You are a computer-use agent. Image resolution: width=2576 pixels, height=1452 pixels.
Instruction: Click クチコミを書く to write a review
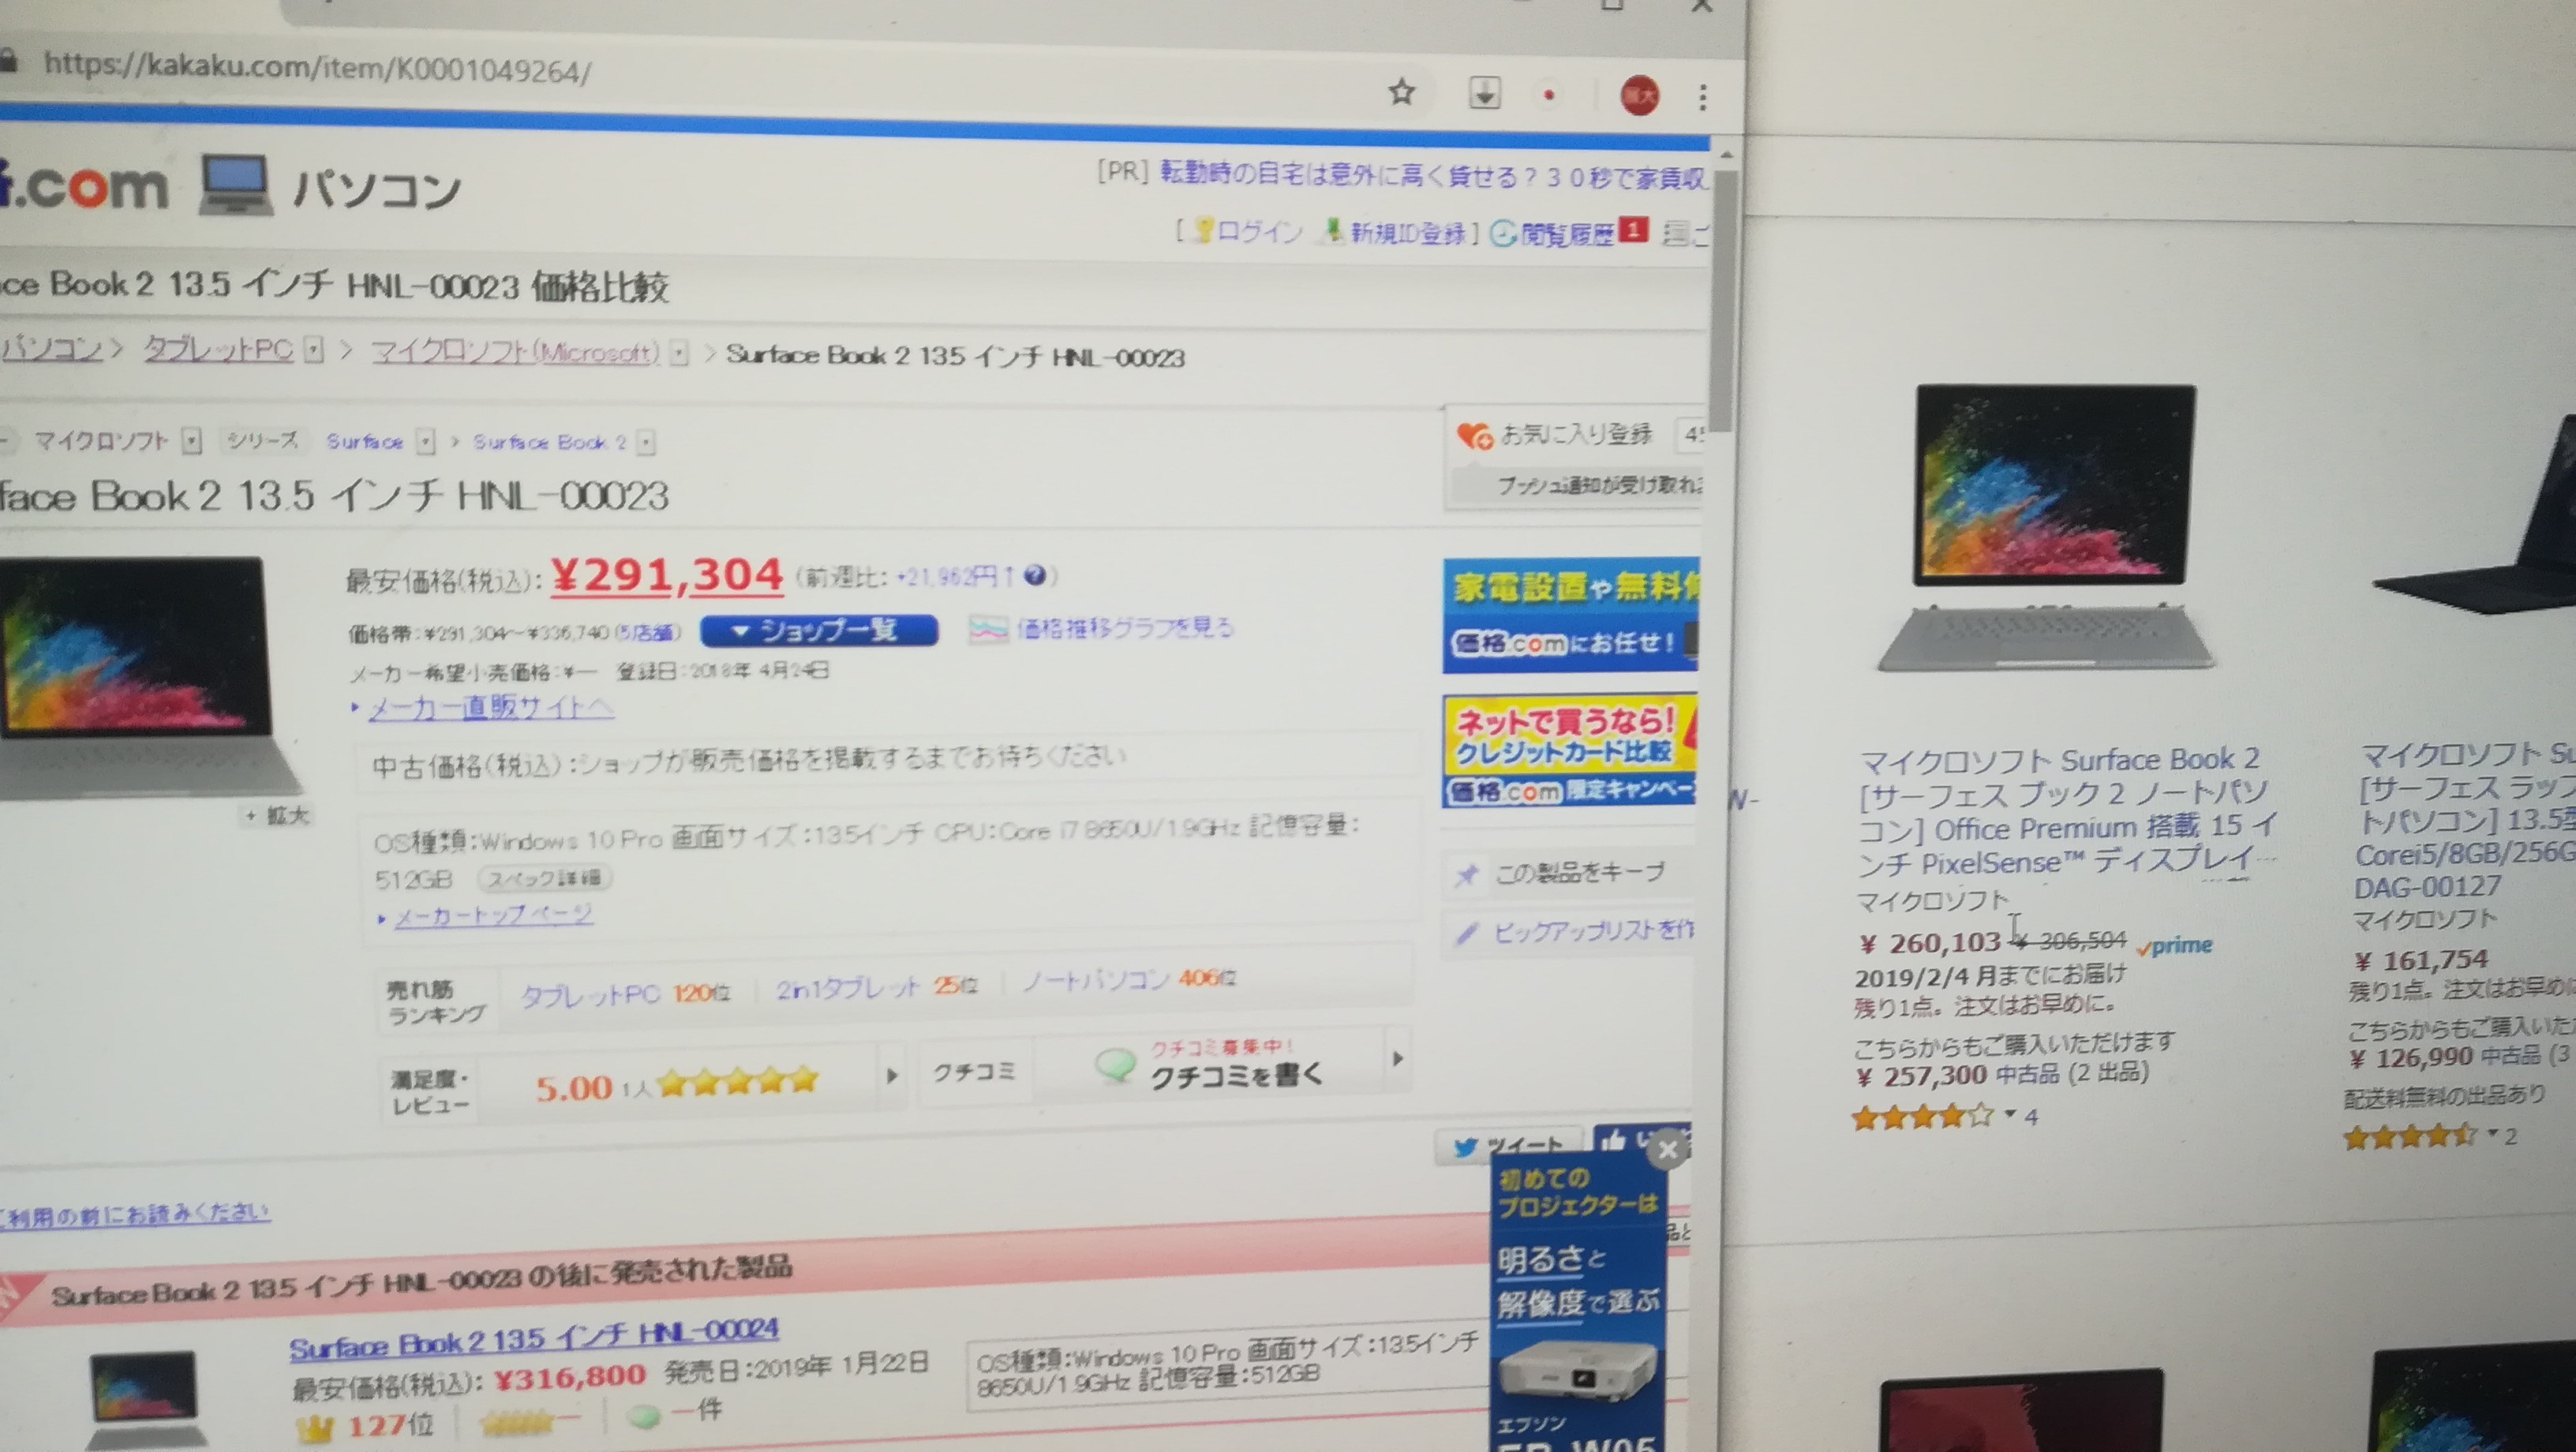[1236, 1075]
